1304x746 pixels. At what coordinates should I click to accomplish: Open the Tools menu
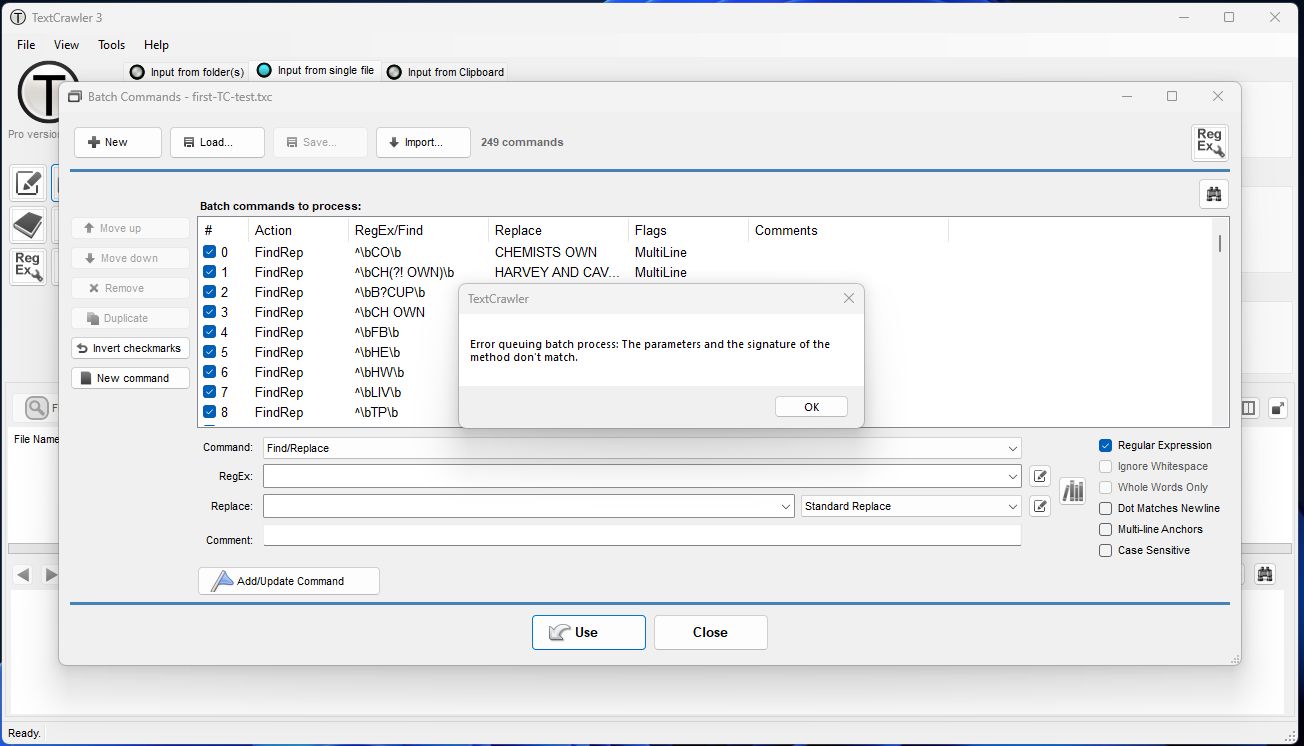(111, 45)
